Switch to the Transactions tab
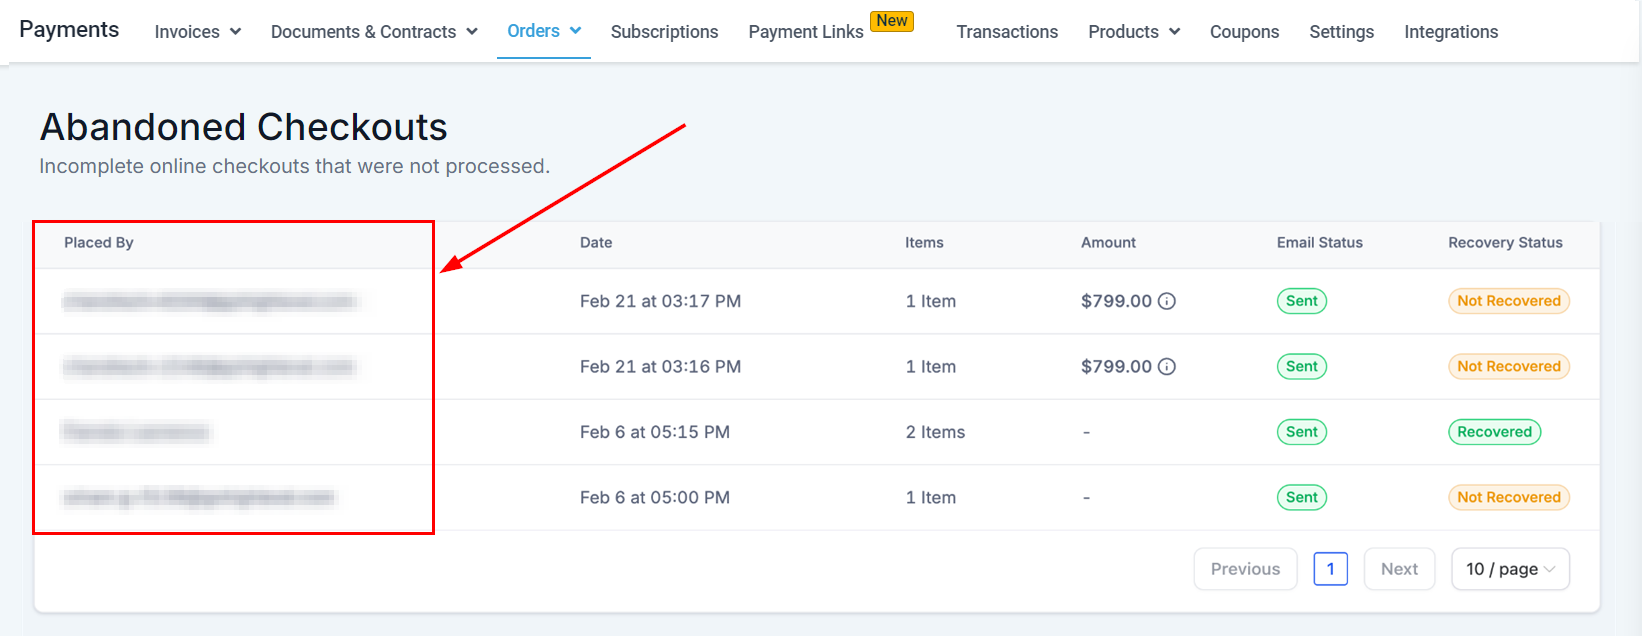1642x636 pixels. (x=1006, y=32)
